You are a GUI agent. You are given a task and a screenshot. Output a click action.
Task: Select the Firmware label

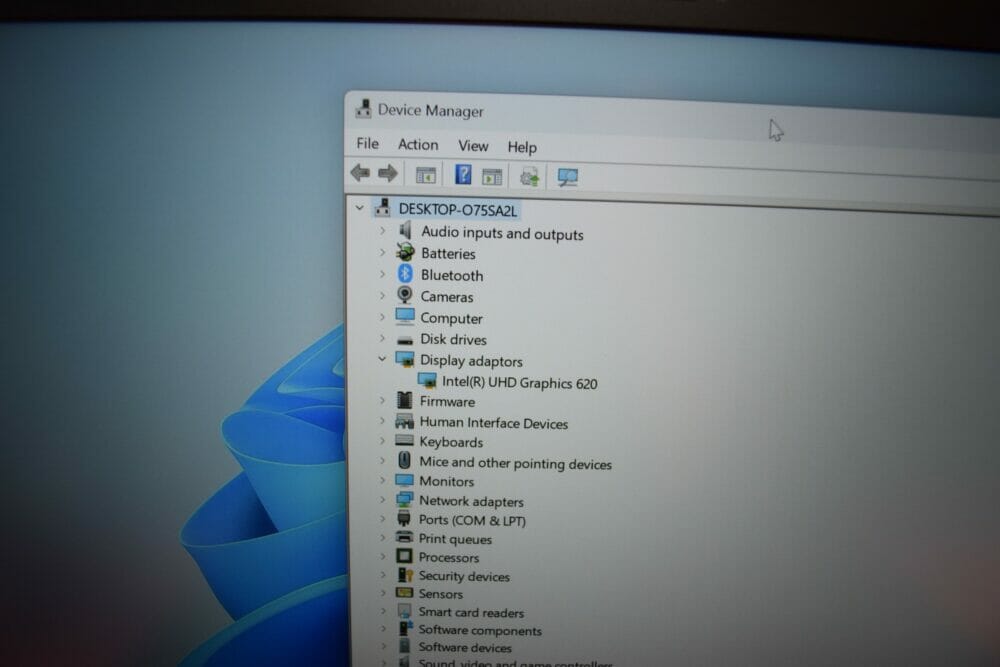pos(447,401)
